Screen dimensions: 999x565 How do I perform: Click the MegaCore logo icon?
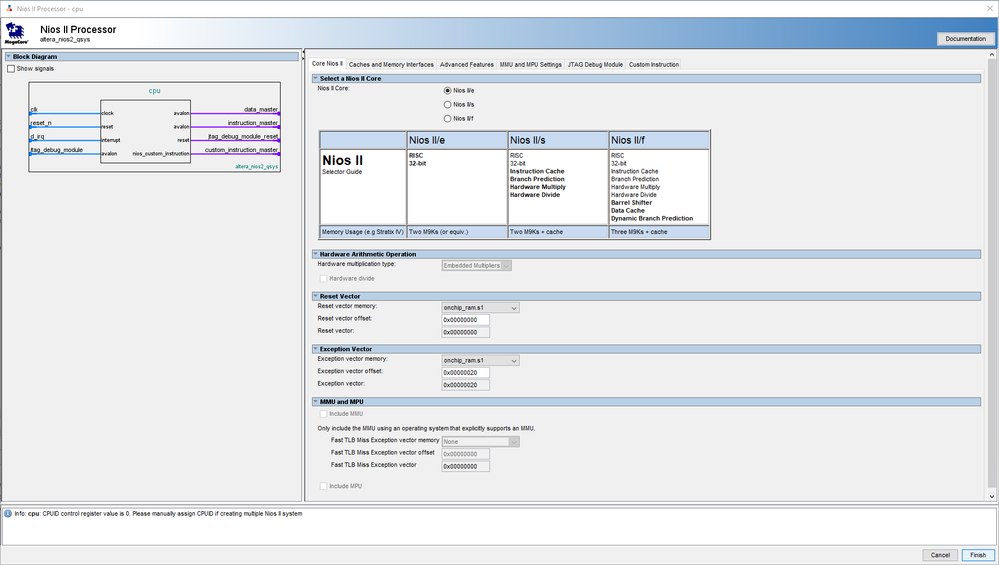click(x=16, y=34)
